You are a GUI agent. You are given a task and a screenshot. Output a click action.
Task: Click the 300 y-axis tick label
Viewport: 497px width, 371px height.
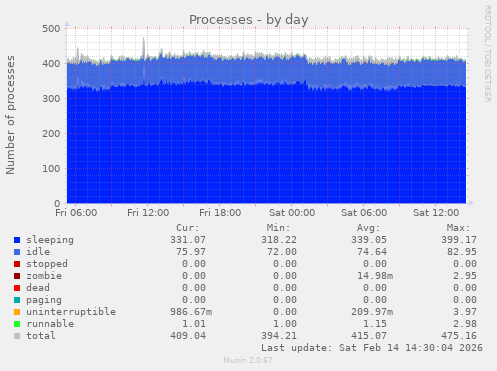(x=51, y=99)
